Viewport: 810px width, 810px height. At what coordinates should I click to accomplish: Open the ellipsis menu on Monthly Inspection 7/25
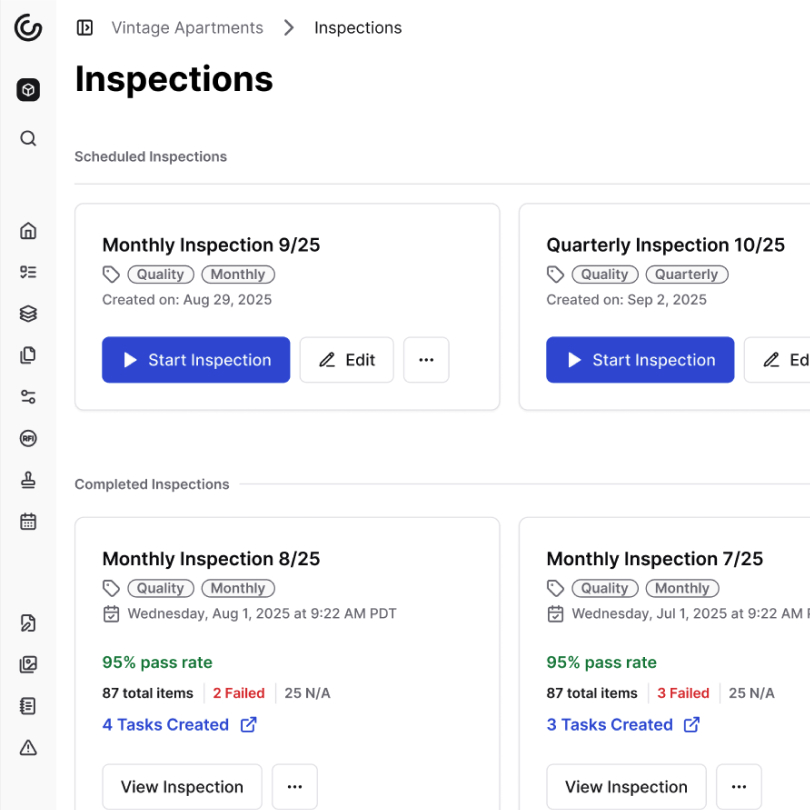coord(739,787)
